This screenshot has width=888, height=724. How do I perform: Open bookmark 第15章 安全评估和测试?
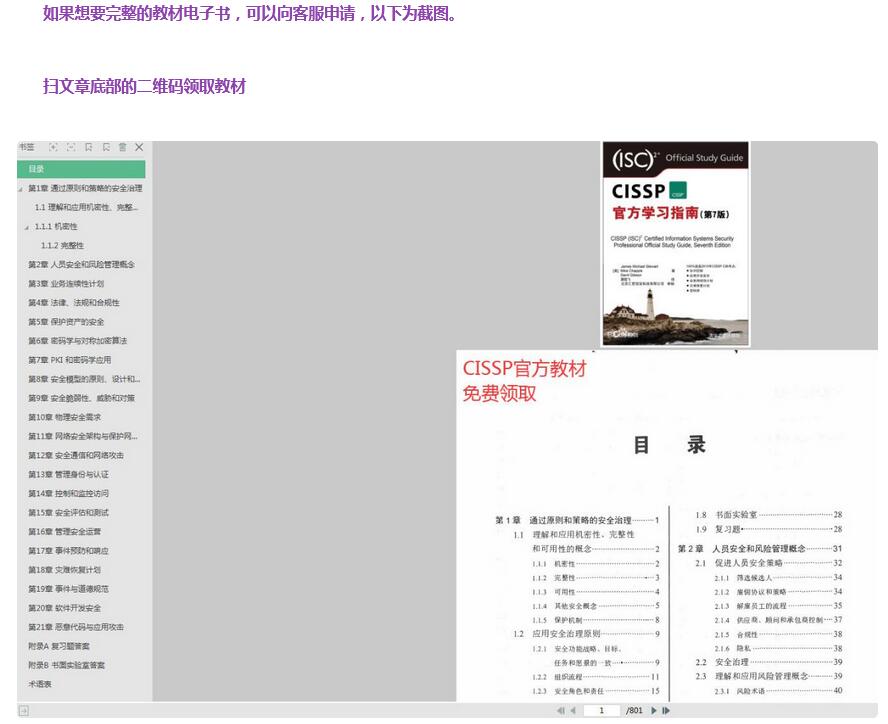tap(69, 513)
